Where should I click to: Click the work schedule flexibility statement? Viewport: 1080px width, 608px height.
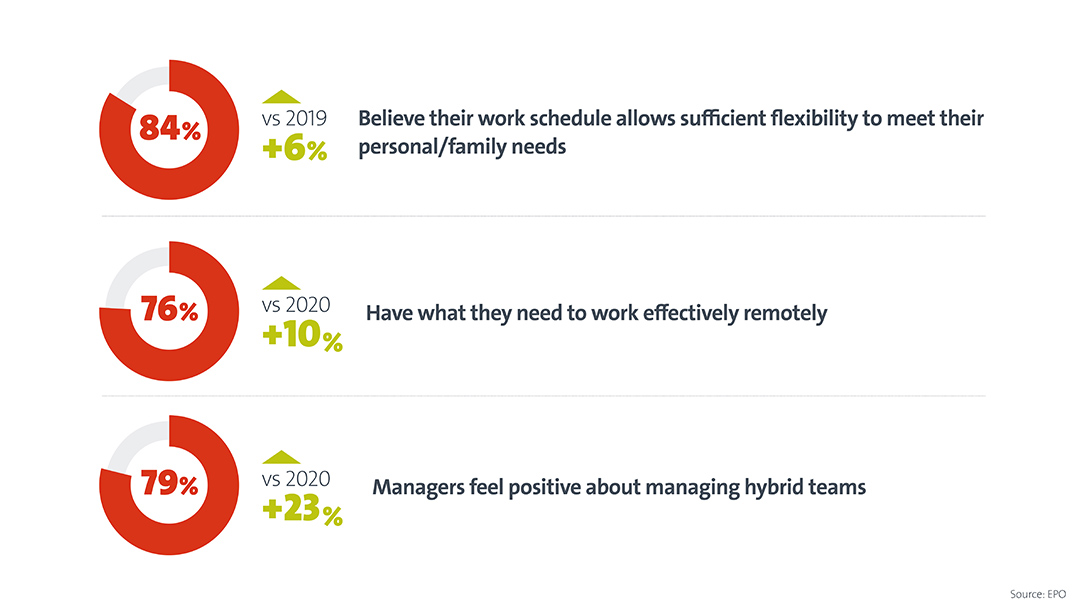(x=670, y=132)
